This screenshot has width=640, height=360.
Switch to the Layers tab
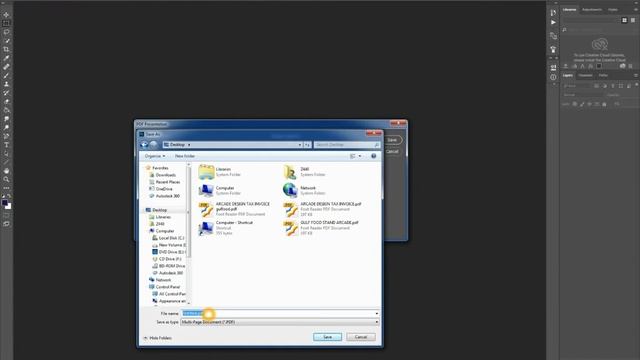click(x=568, y=76)
